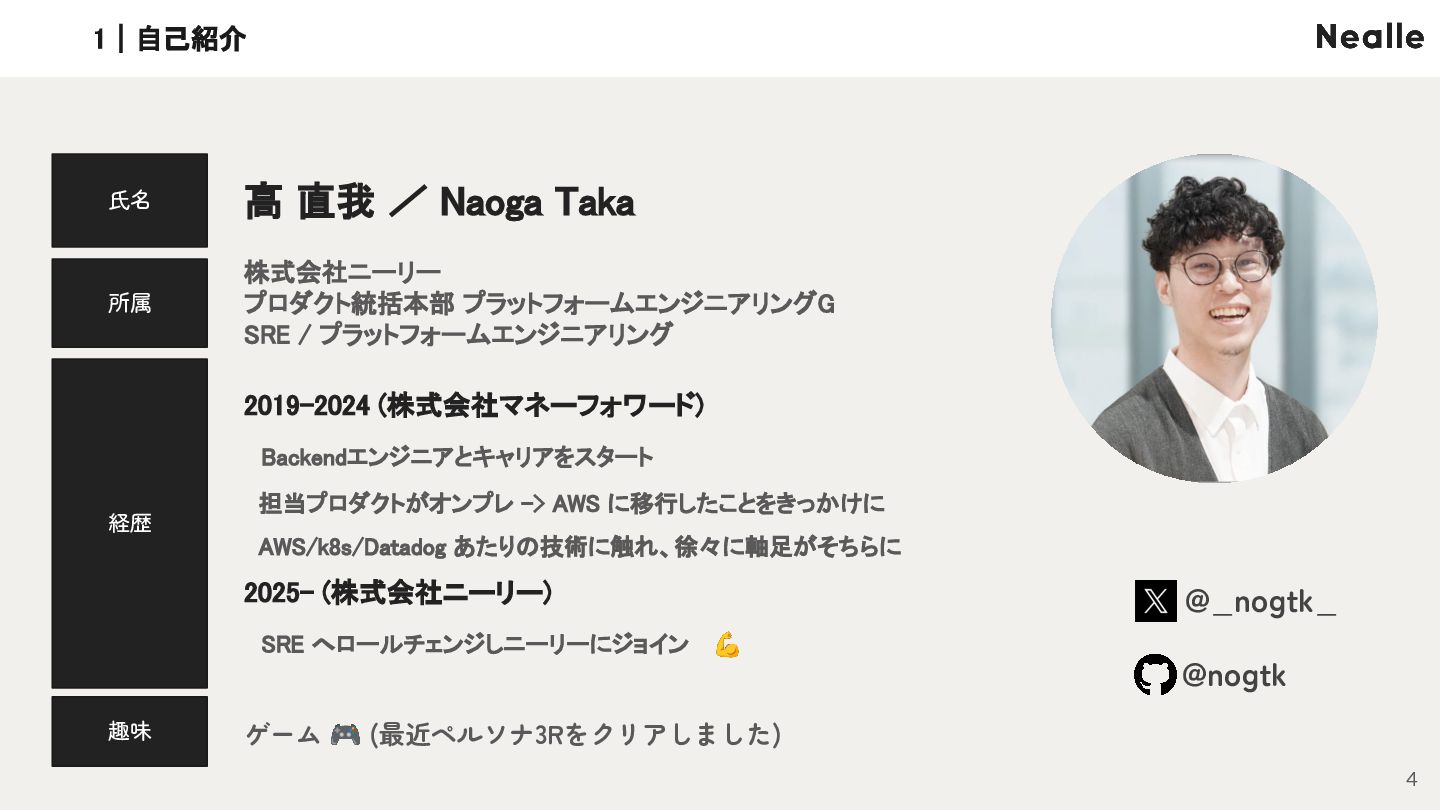The width and height of the screenshot is (1440, 810).
Task: Open the @nogtk GitHub handle
Action: click(x=1234, y=676)
